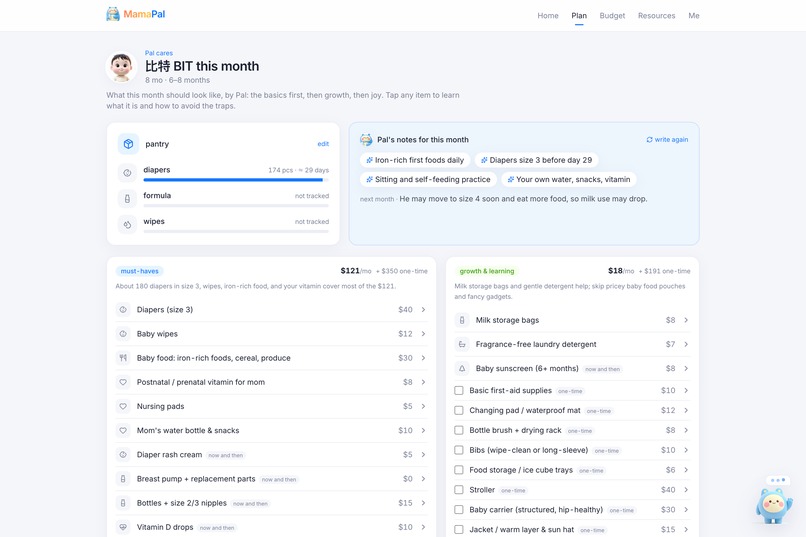Screen dimensions: 806x537
Task: Click Sitting and self-feeding practice chip
Action: coord(428,179)
